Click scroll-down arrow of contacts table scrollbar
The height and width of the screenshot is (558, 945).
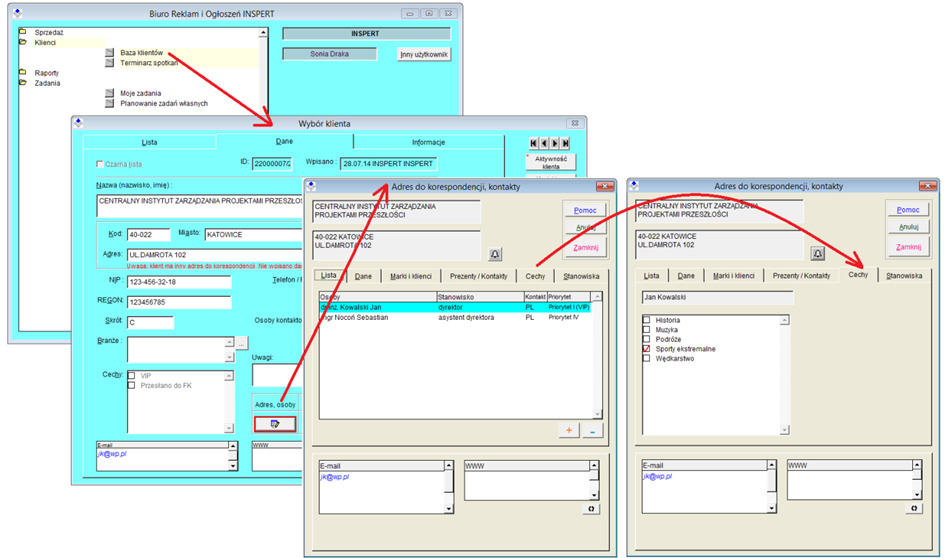pyautogui.click(x=597, y=414)
